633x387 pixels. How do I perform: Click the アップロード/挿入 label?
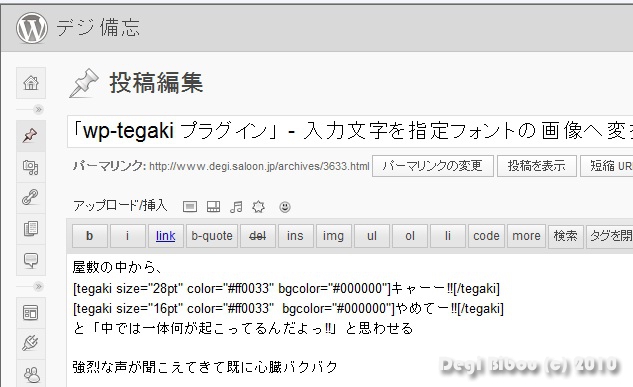point(120,206)
